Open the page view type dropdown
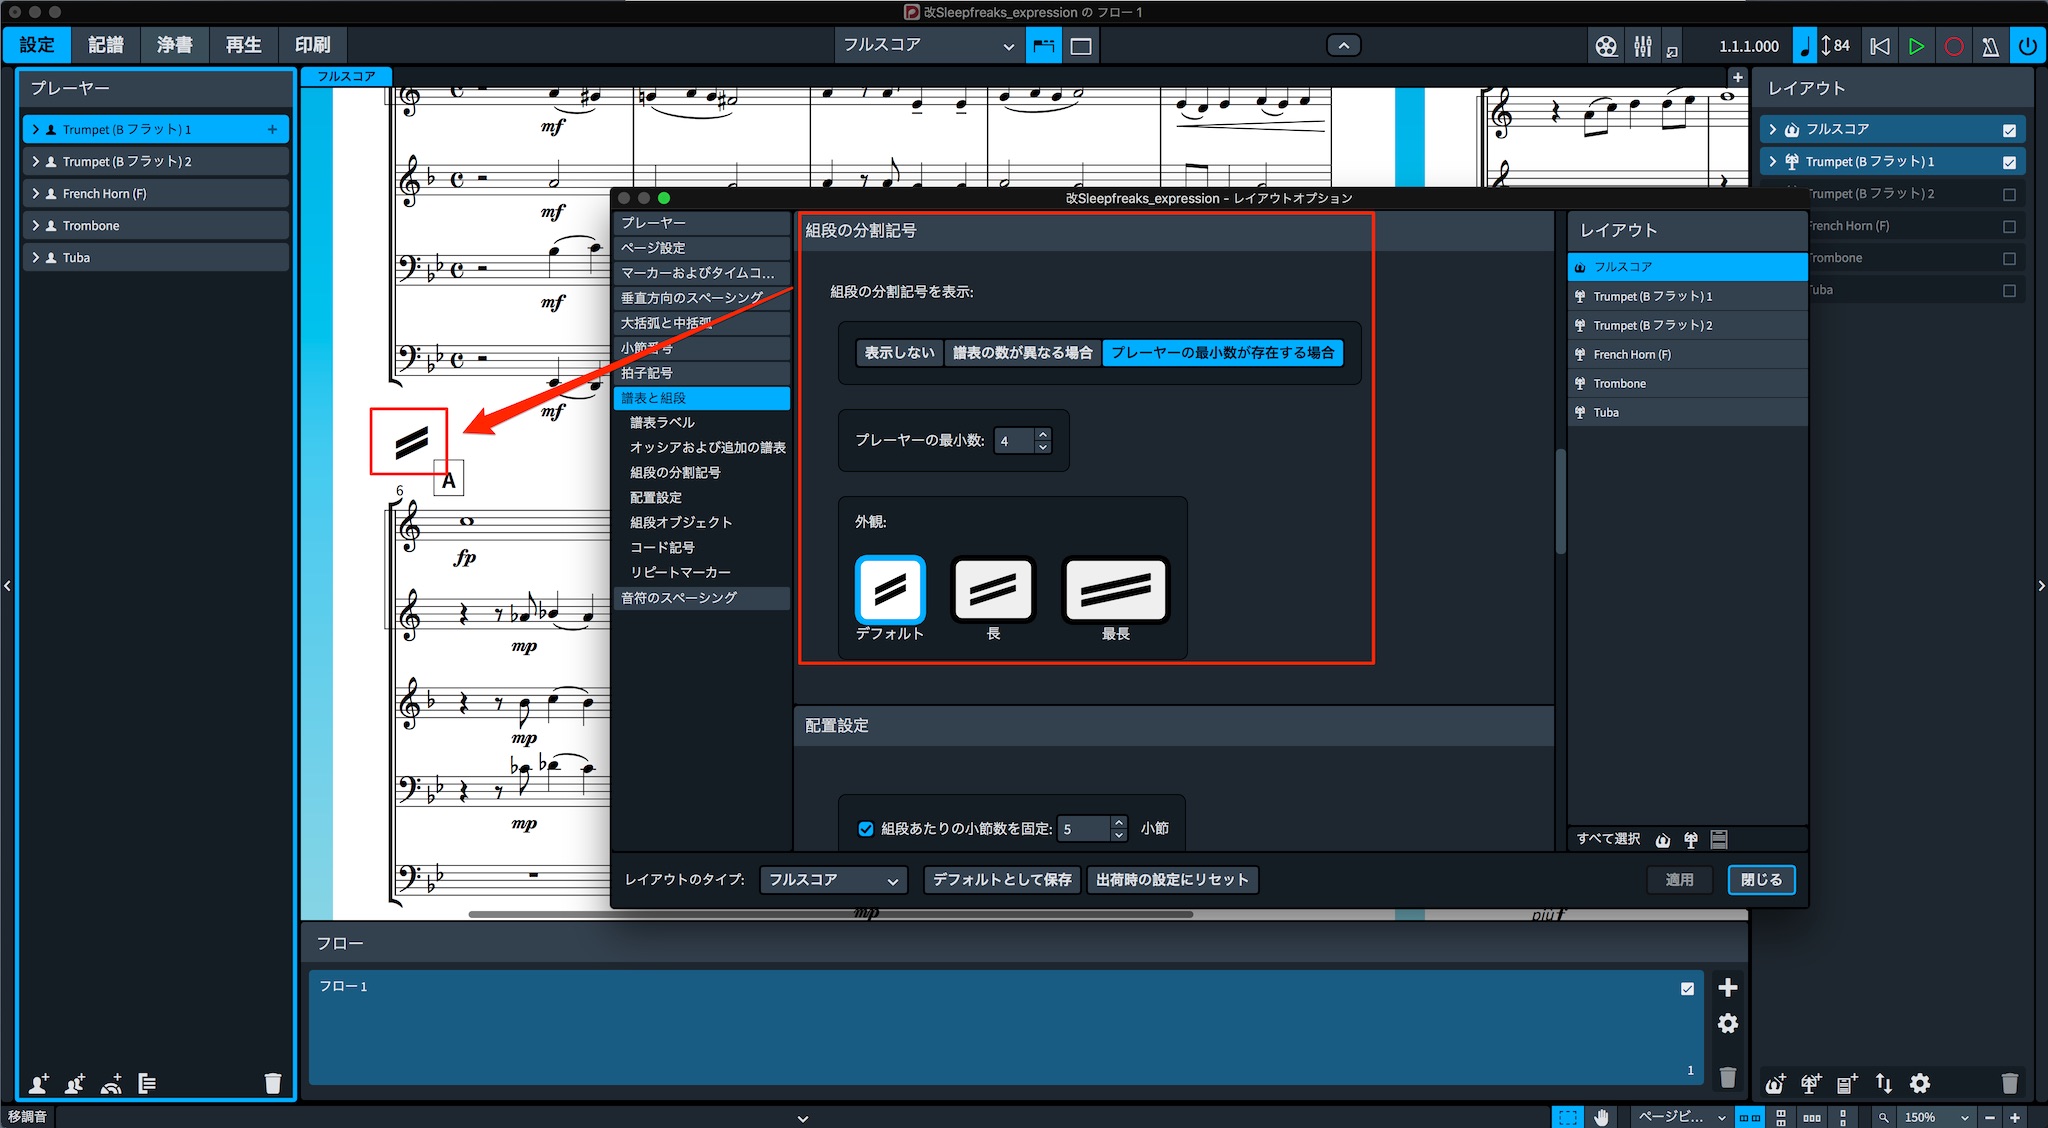 [x=1682, y=1117]
